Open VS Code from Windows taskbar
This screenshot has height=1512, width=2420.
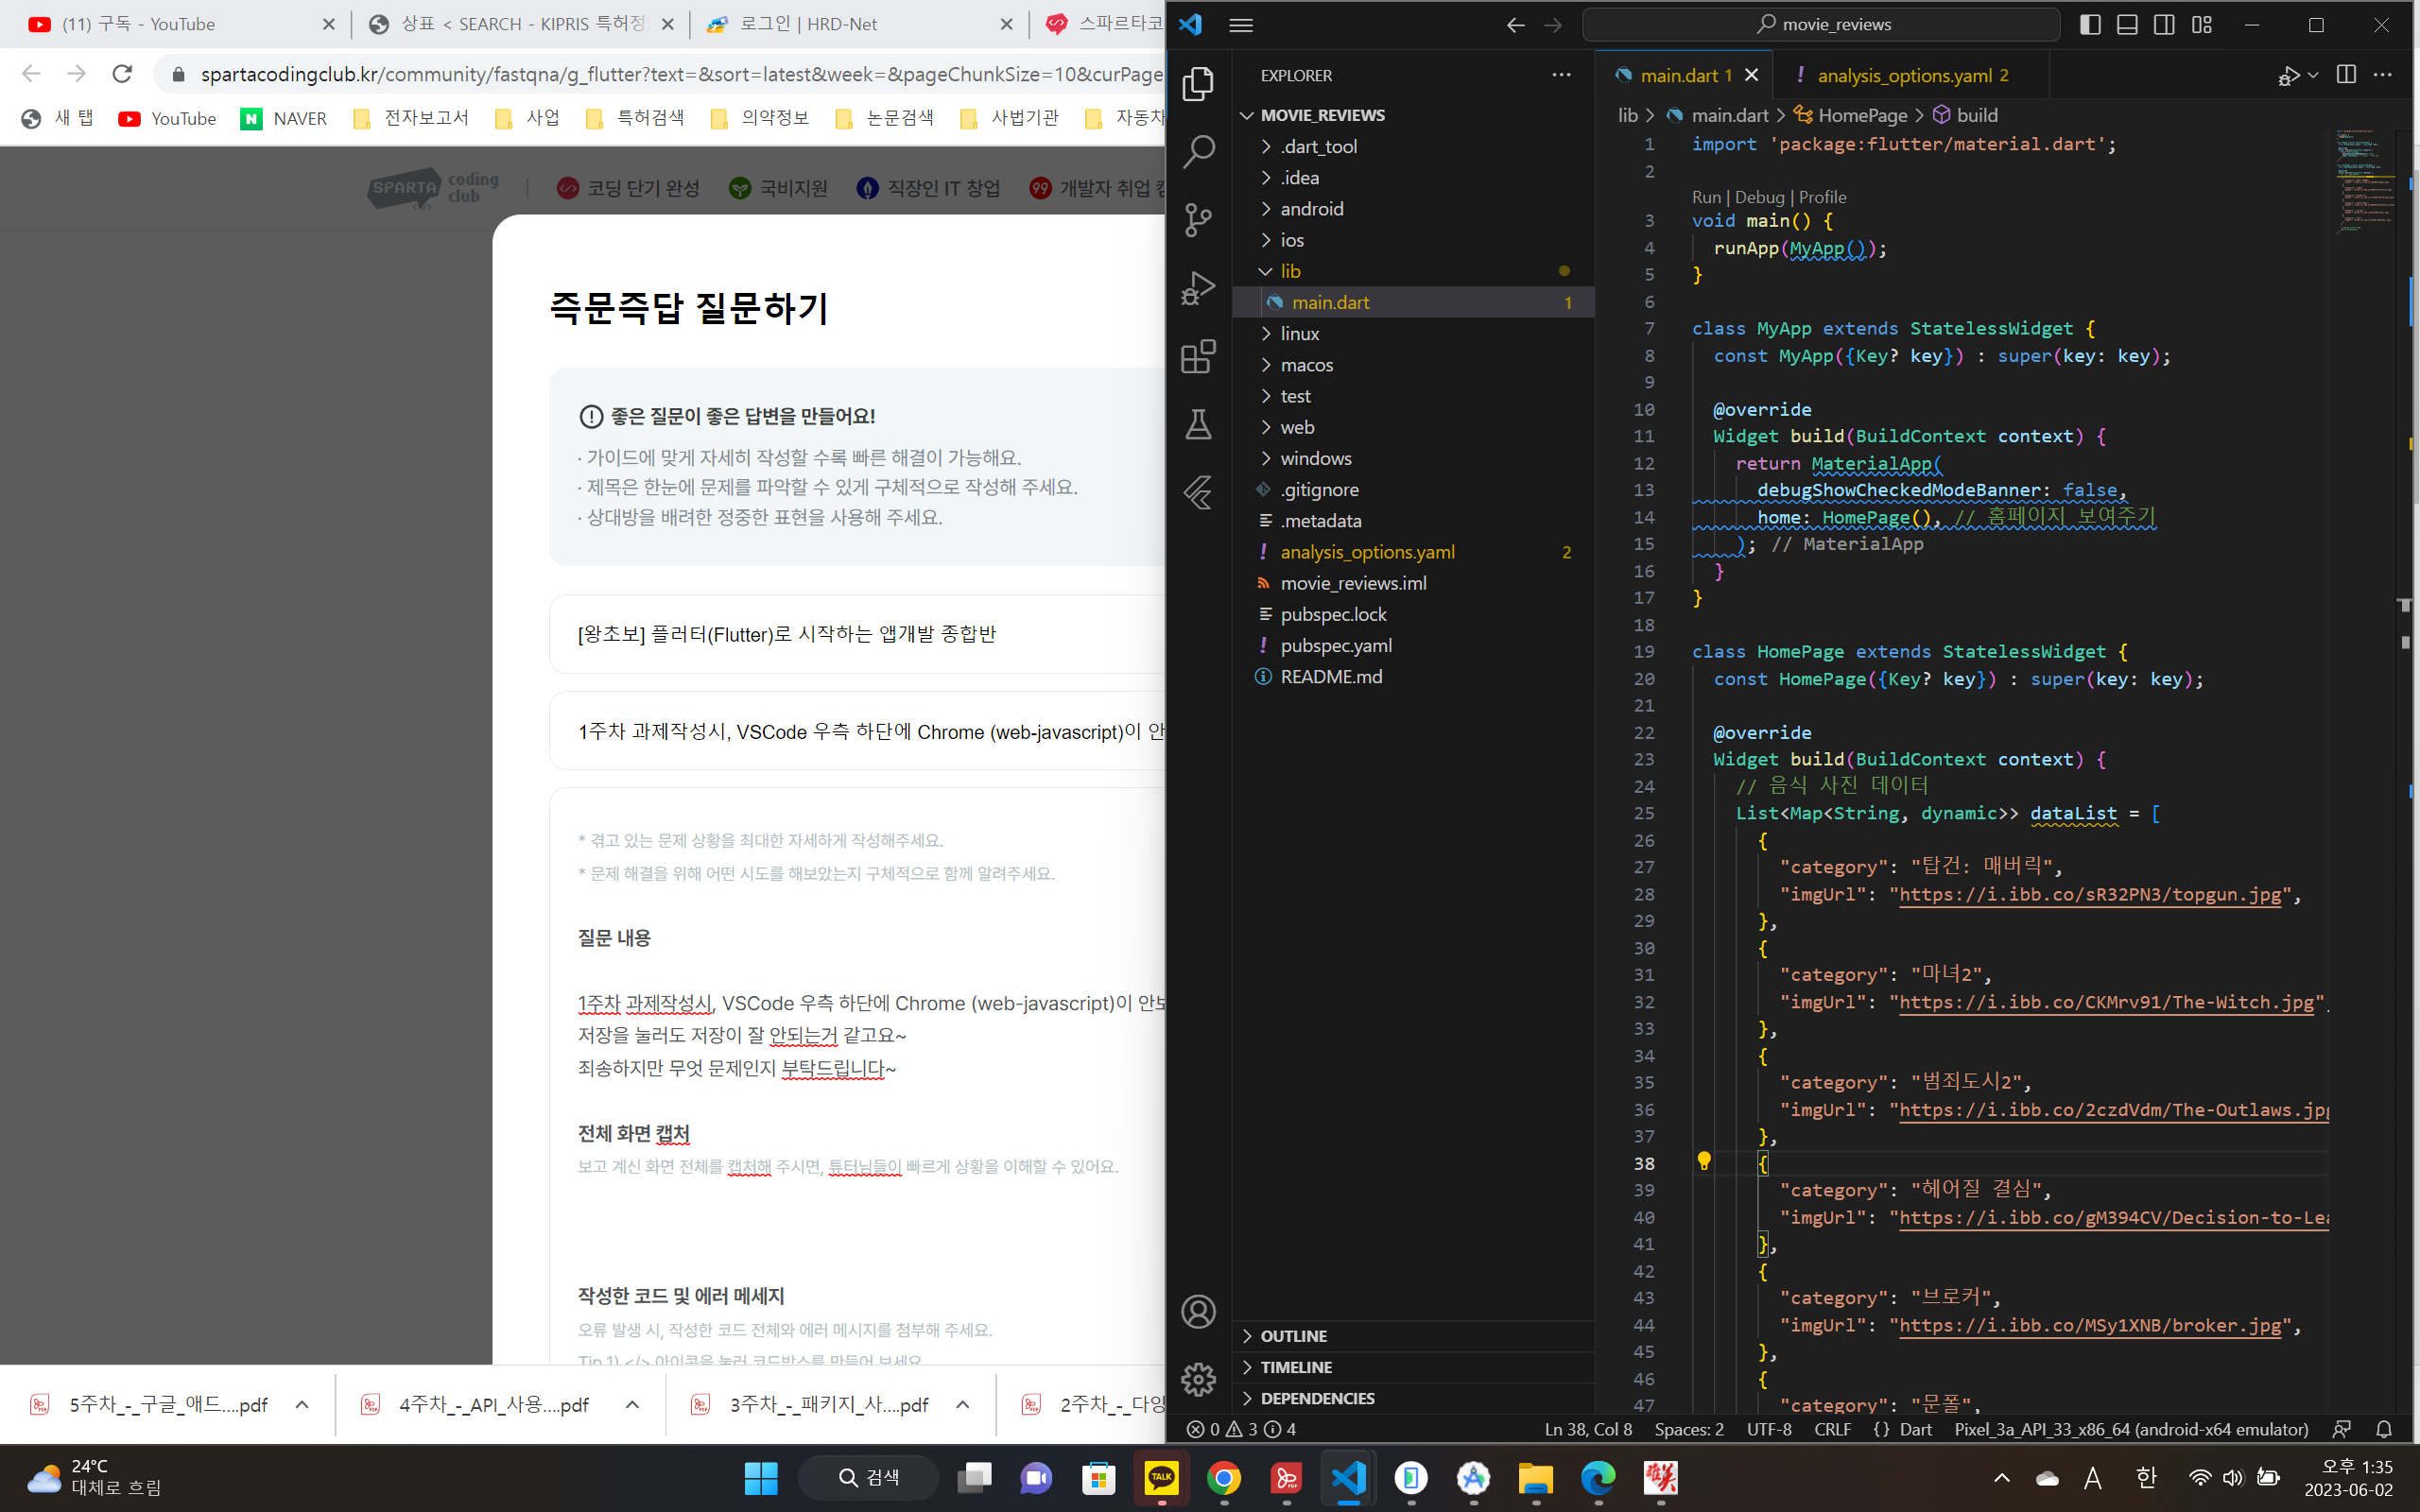[x=1348, y=1477]
